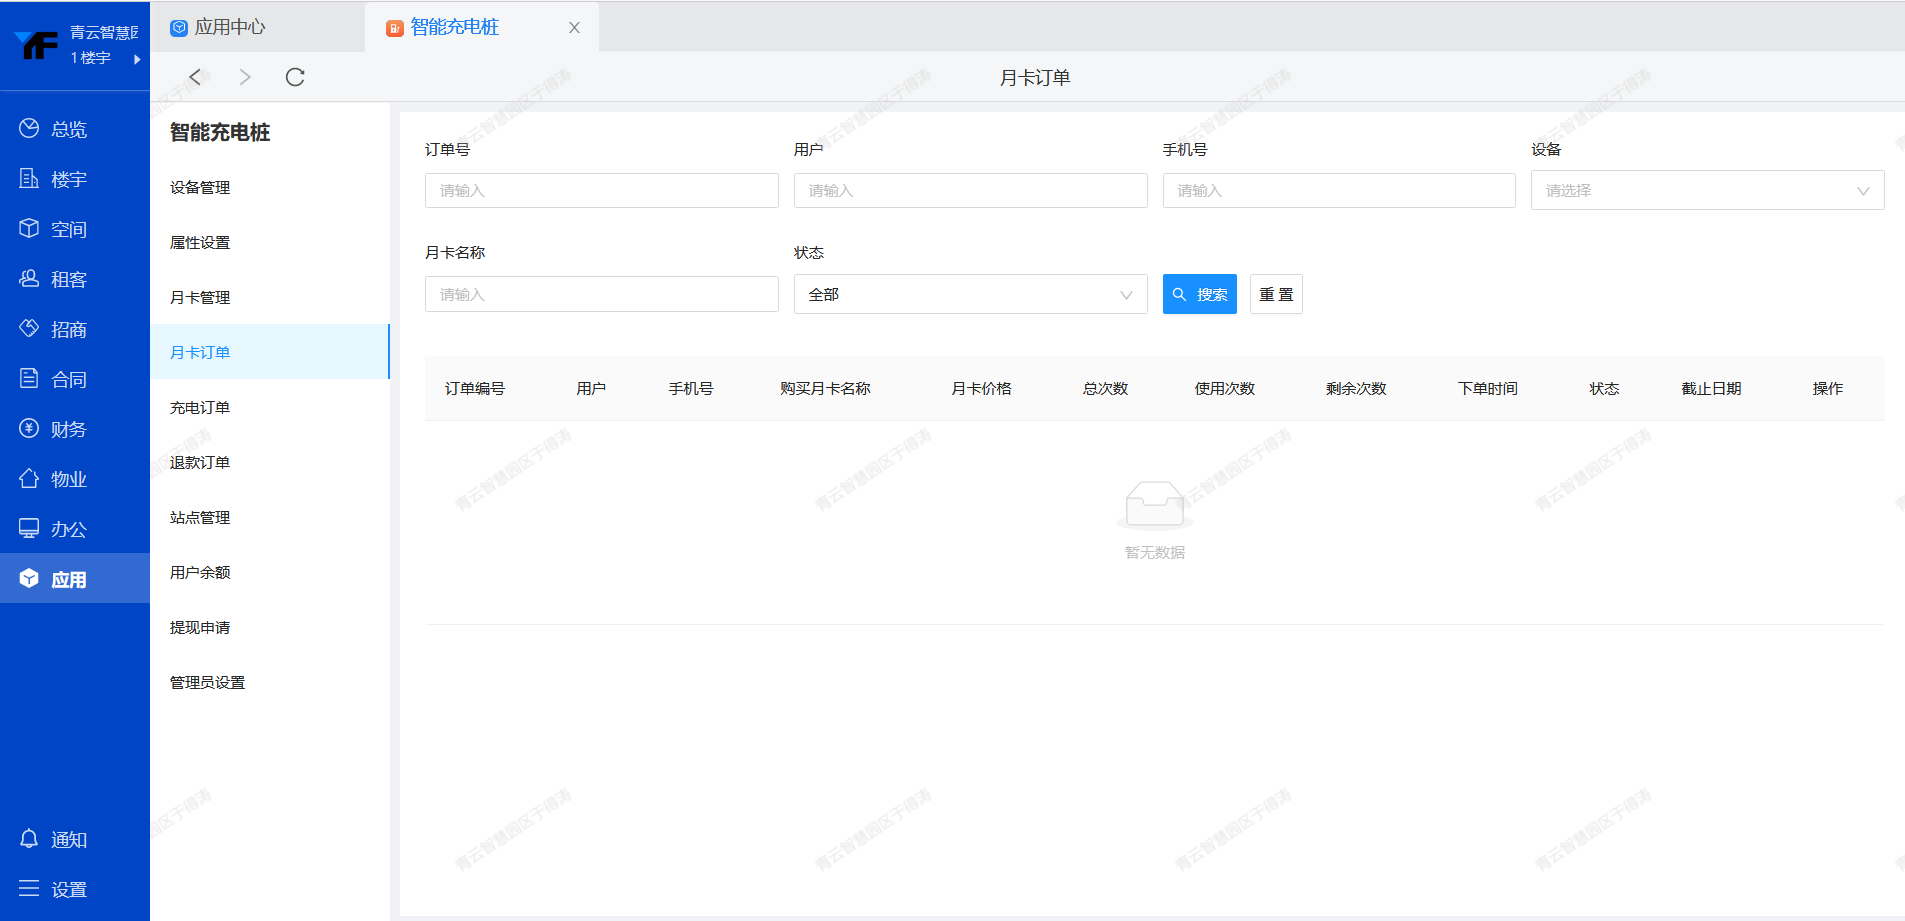Viewport: 1905px width, 921px height.
Task: Open the 状态 status dropdown showing 全部
Action: tap(969, 294)
